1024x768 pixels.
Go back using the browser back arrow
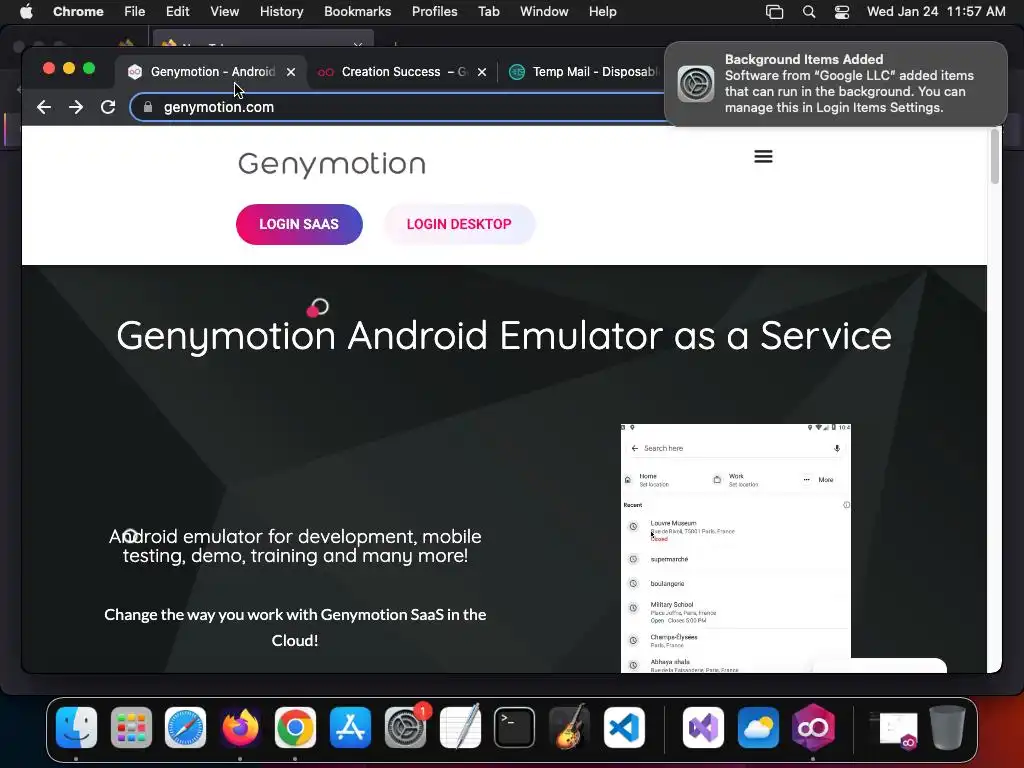click(44, 107)
